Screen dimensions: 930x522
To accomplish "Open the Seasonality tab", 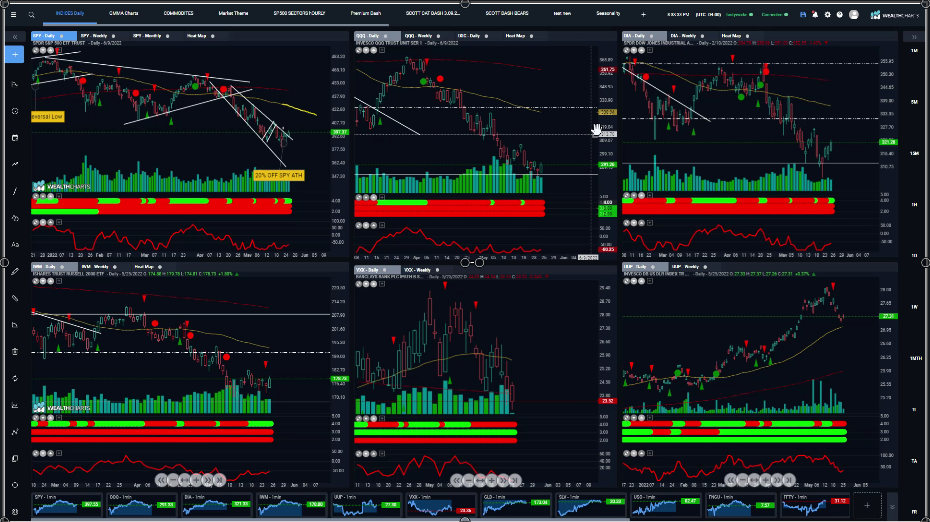I will pyautogui.click(x=608, y=14).
